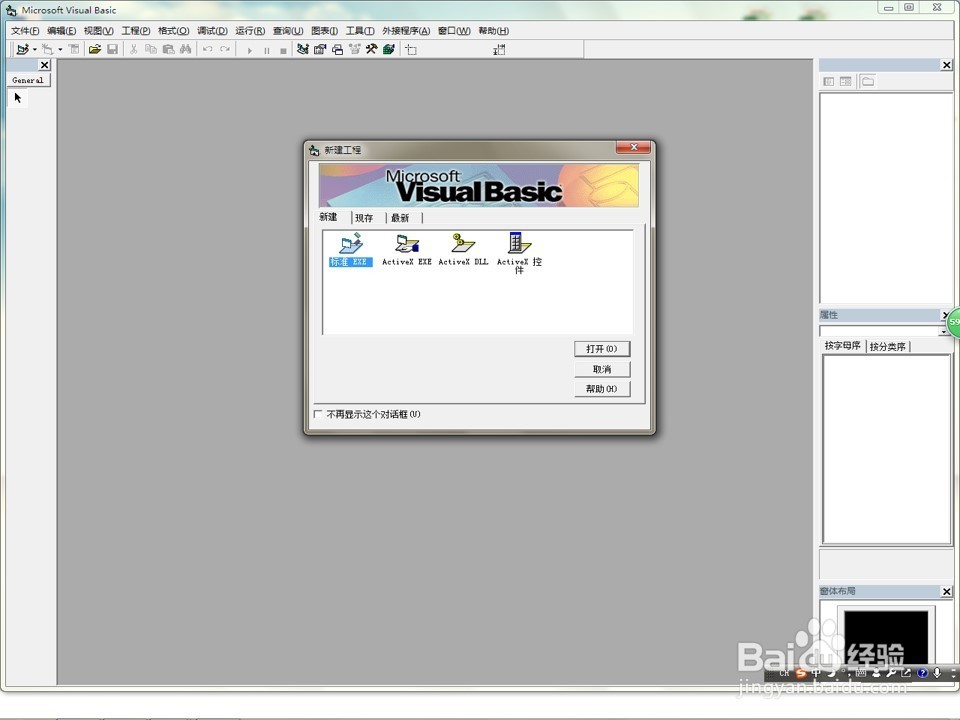Click the Redo toolbar icon

coord(225,50)
